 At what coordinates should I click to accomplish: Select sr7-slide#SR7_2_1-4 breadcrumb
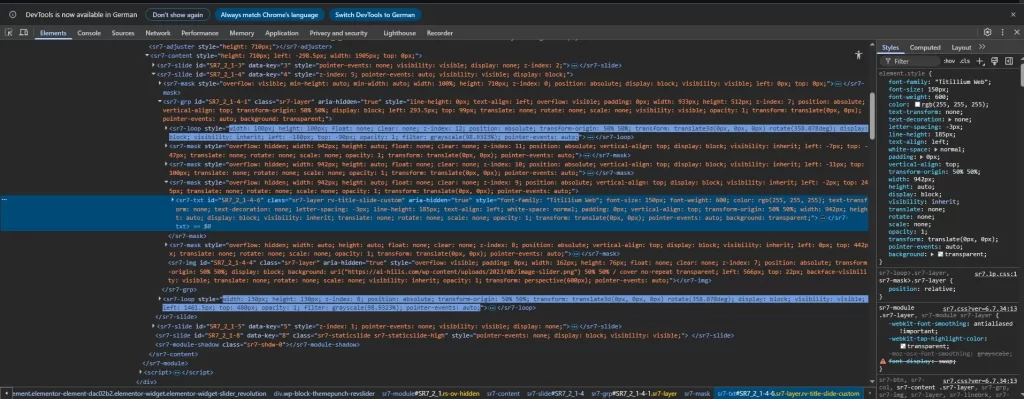(555, 394)
